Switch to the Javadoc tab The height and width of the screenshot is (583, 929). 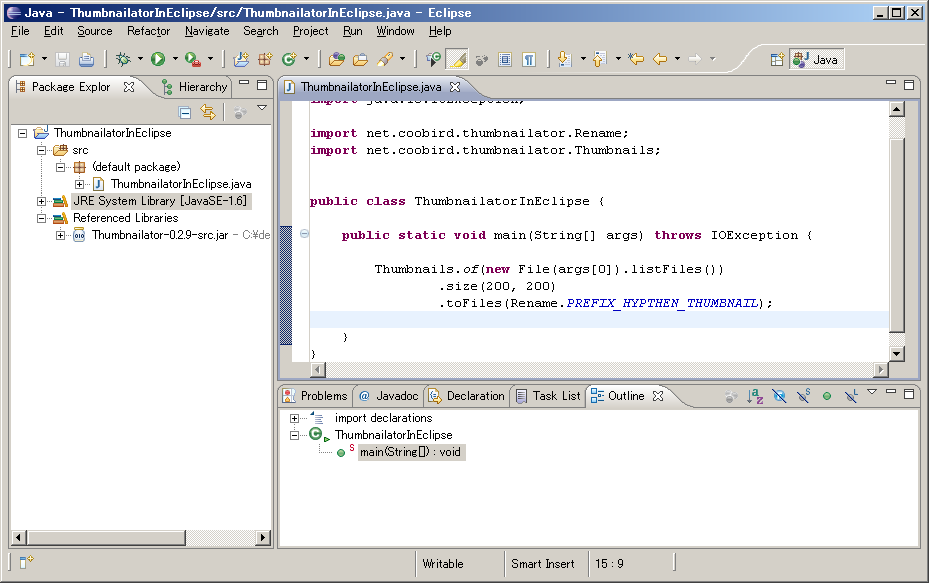[x=389, y=396]
